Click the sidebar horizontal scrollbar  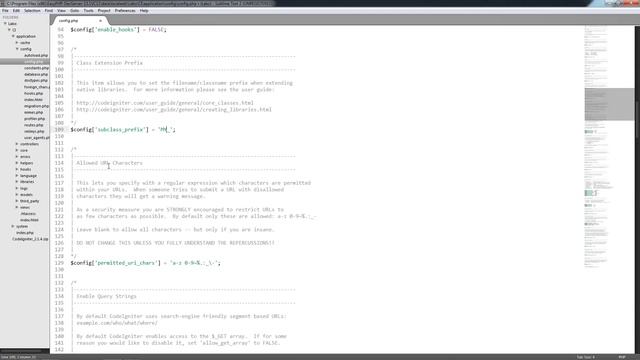21,351
